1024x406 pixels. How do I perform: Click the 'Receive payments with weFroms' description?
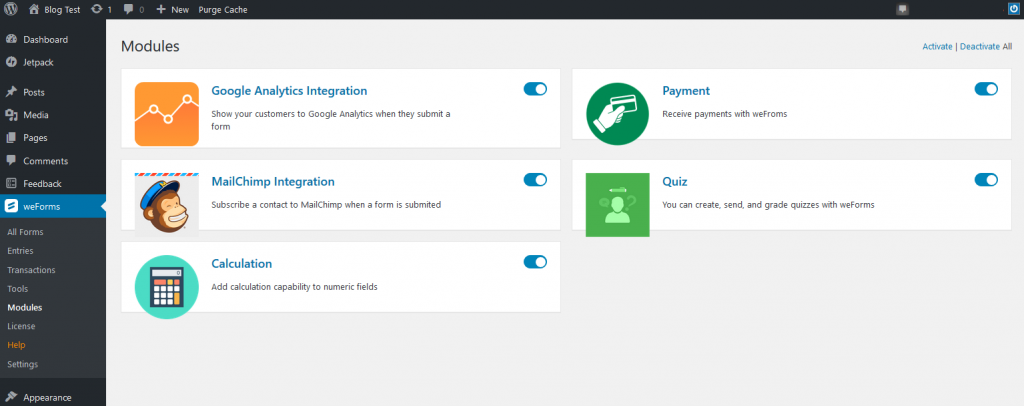[725, 114]
